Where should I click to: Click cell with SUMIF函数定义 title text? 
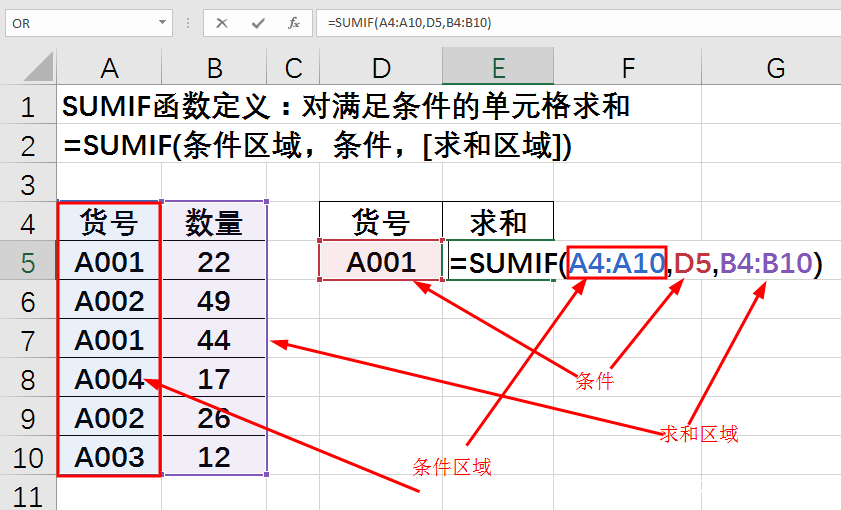click(x=346, y=106)
